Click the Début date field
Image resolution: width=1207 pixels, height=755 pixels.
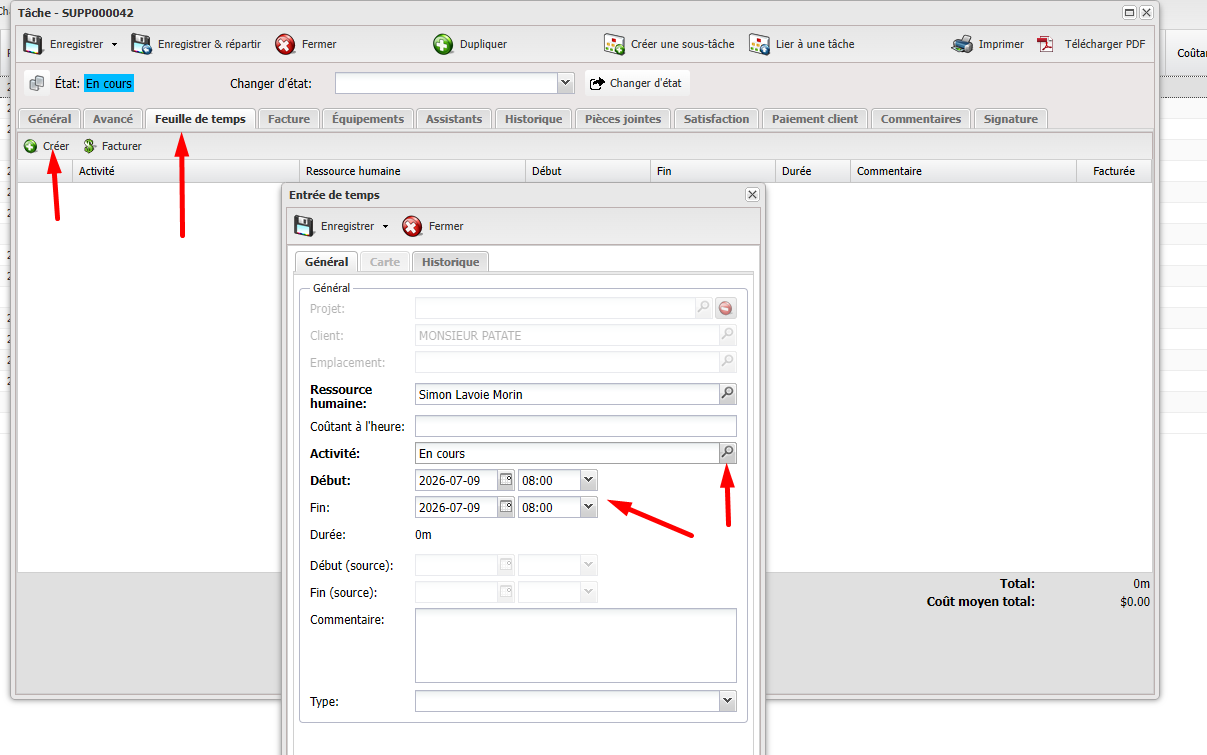pos(456,480)
